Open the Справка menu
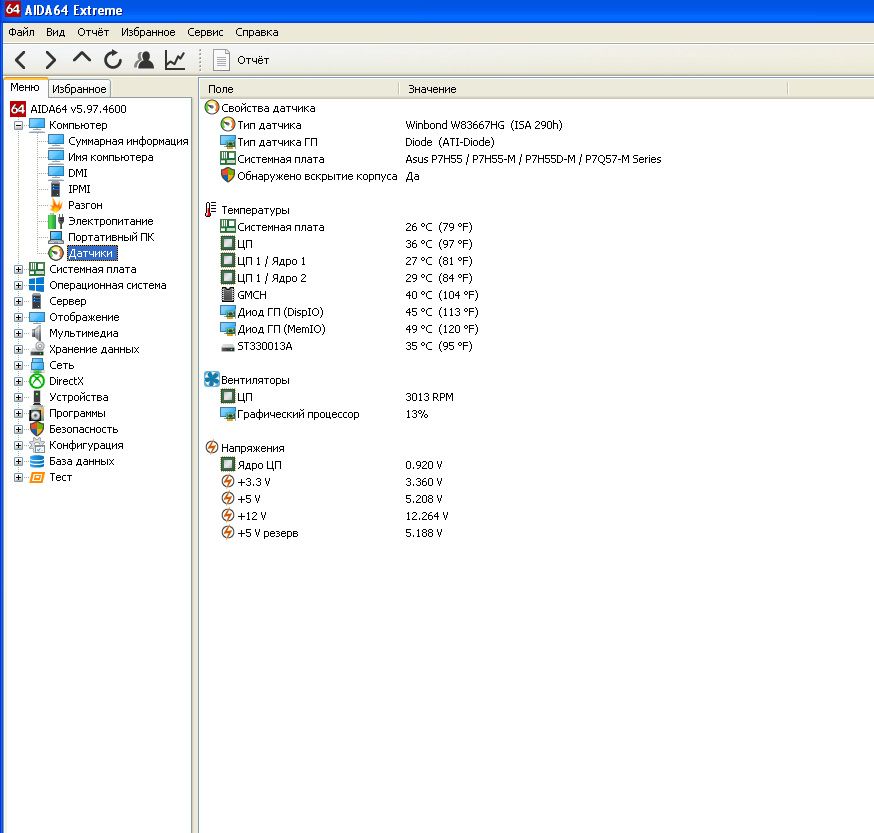 (x=256, y=32)
